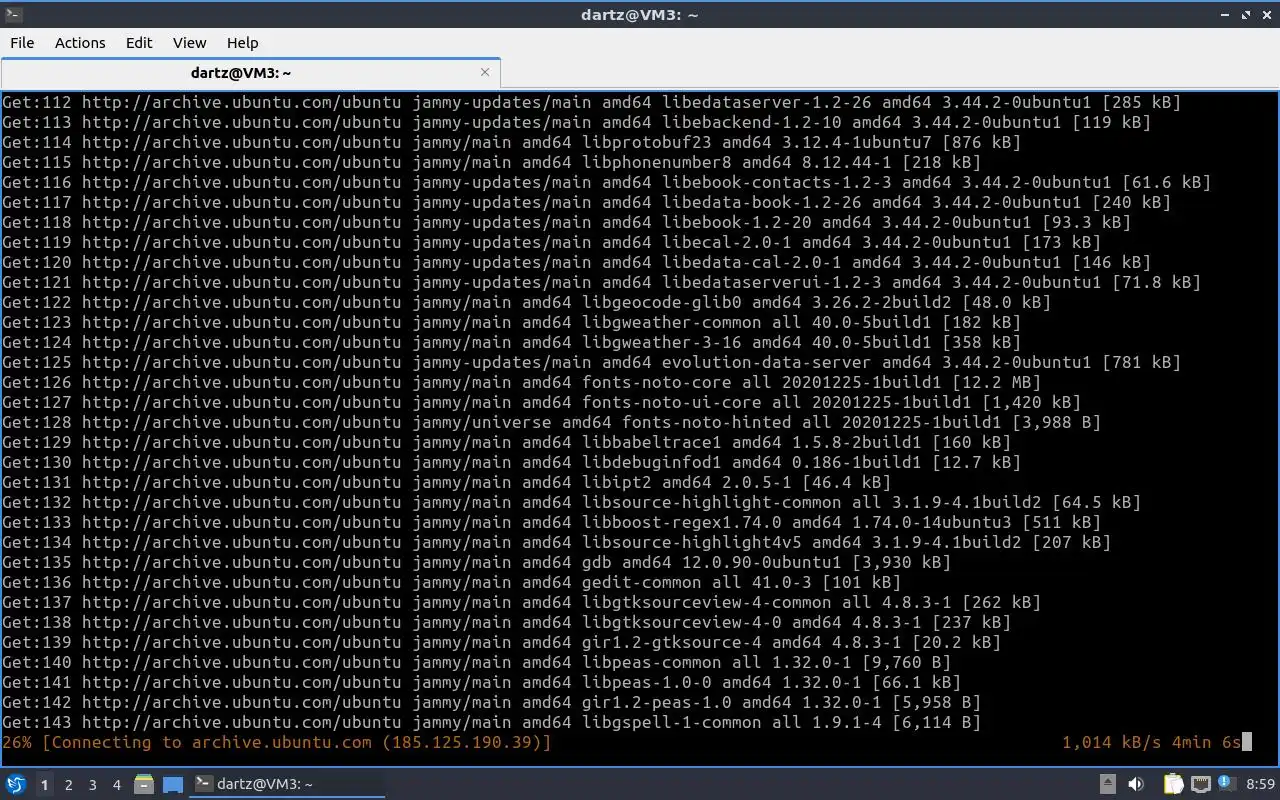The image size is (1280, 800).
Task: Click the Get:124 libgweather-3-16 line
Action: point(511,342)
